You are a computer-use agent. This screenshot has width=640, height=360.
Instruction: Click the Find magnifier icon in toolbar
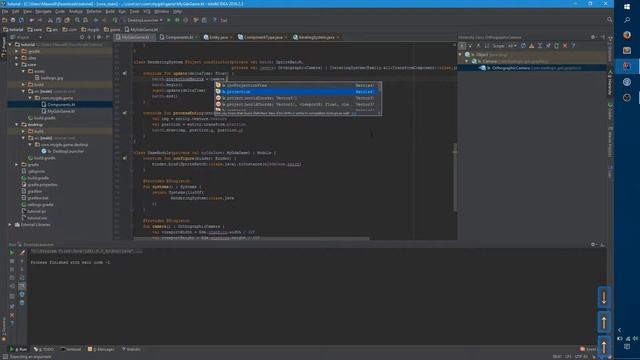(x=77, y=20)
